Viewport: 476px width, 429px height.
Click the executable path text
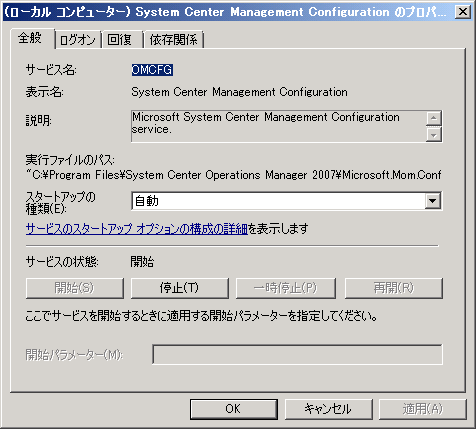pyautogui.click(x=234, y=175)
